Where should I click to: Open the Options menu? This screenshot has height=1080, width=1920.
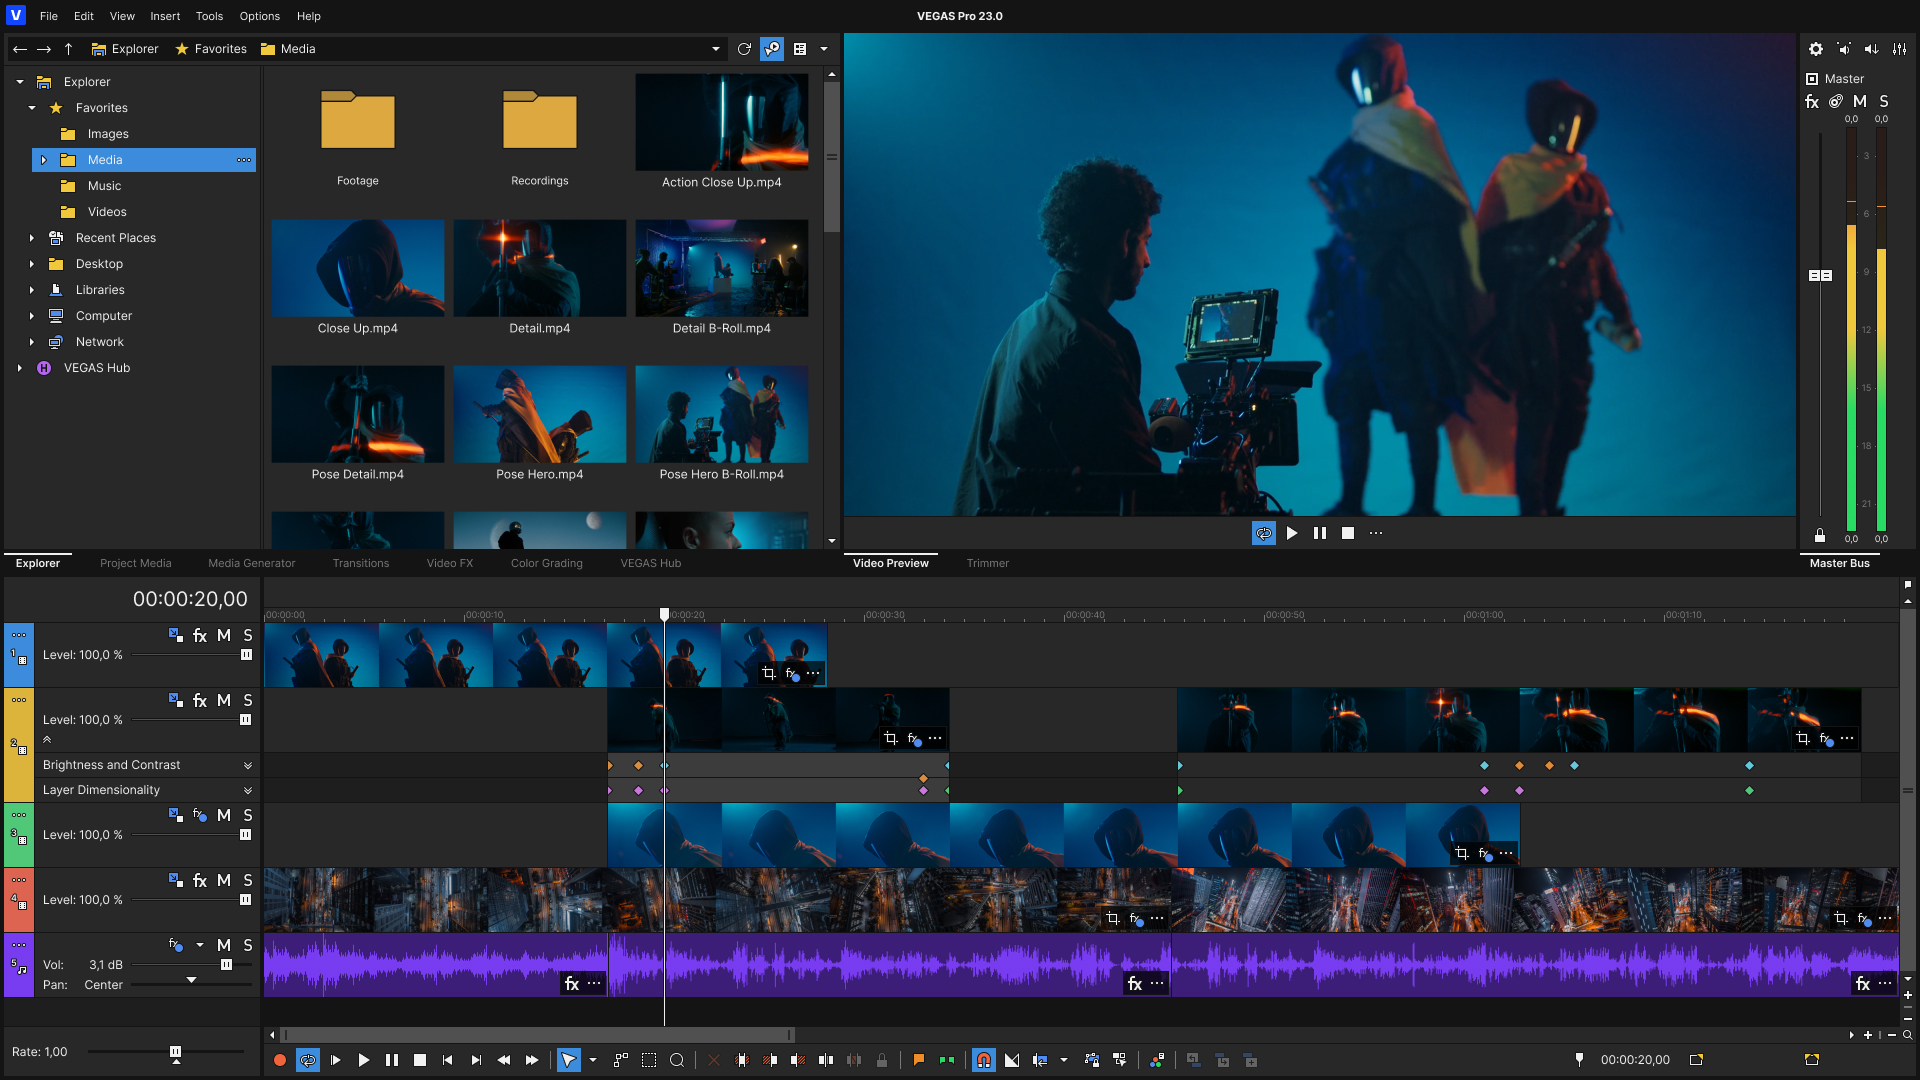tap(259, 16)
